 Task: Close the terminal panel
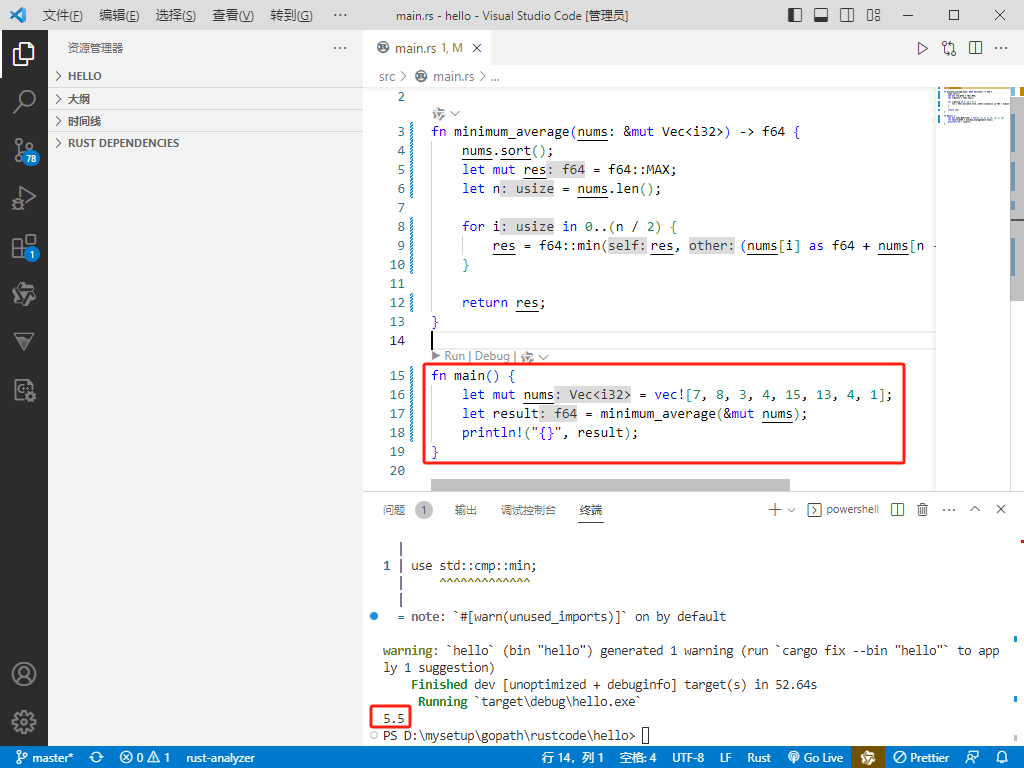pos(1000,509)
